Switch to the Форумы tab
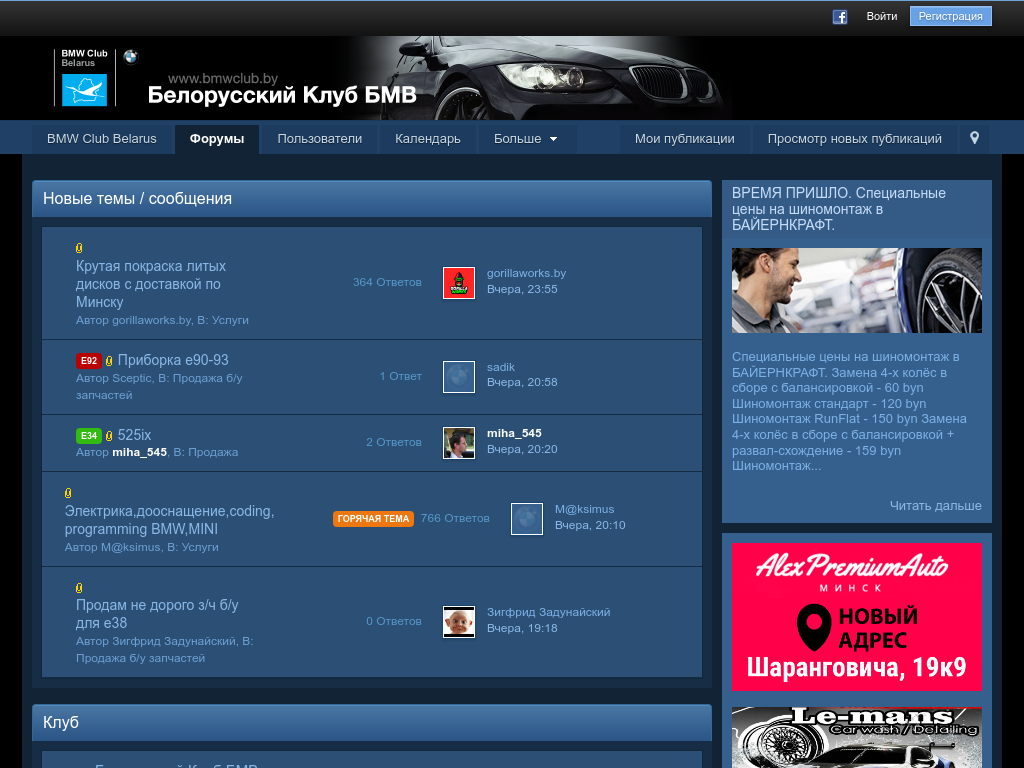Image resolution: width=1024 pixels, height=768 pixels. (x=217, y=139)
